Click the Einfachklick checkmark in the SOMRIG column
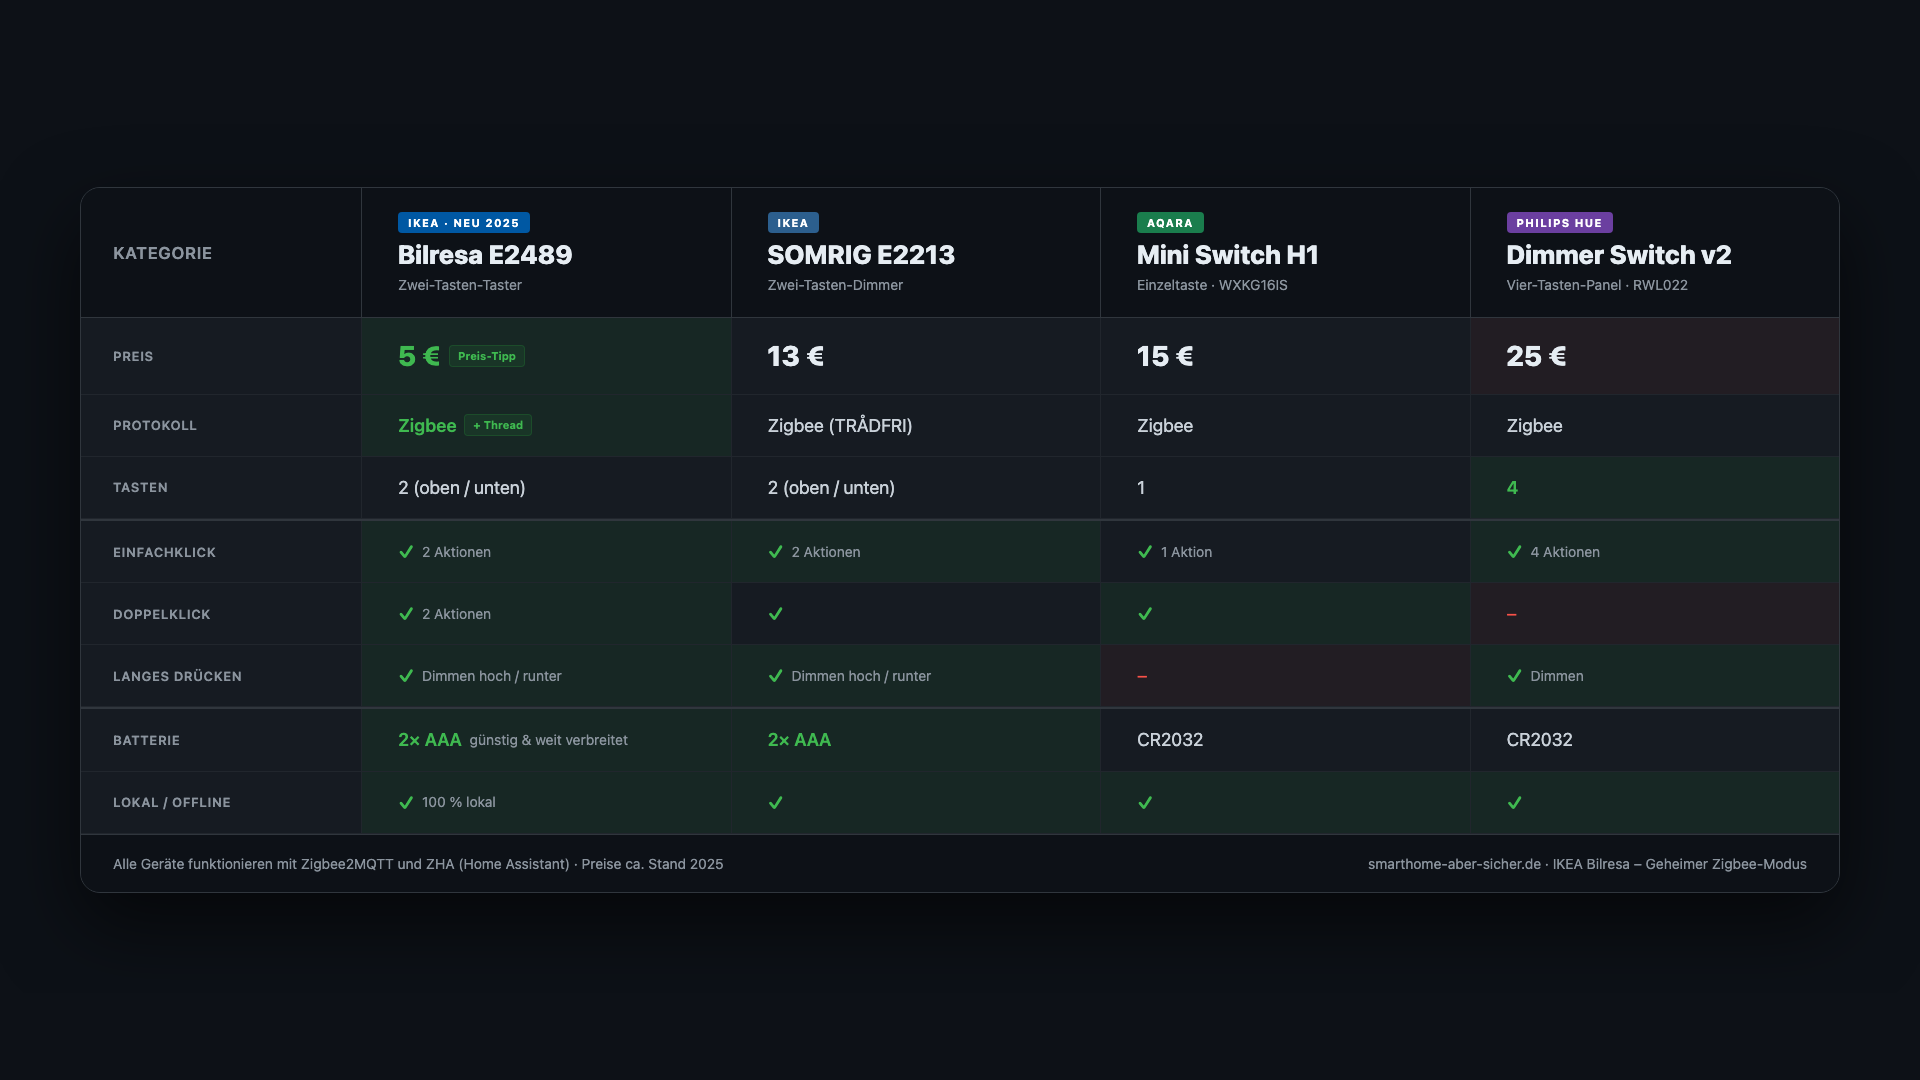 (x=776, y=552)
